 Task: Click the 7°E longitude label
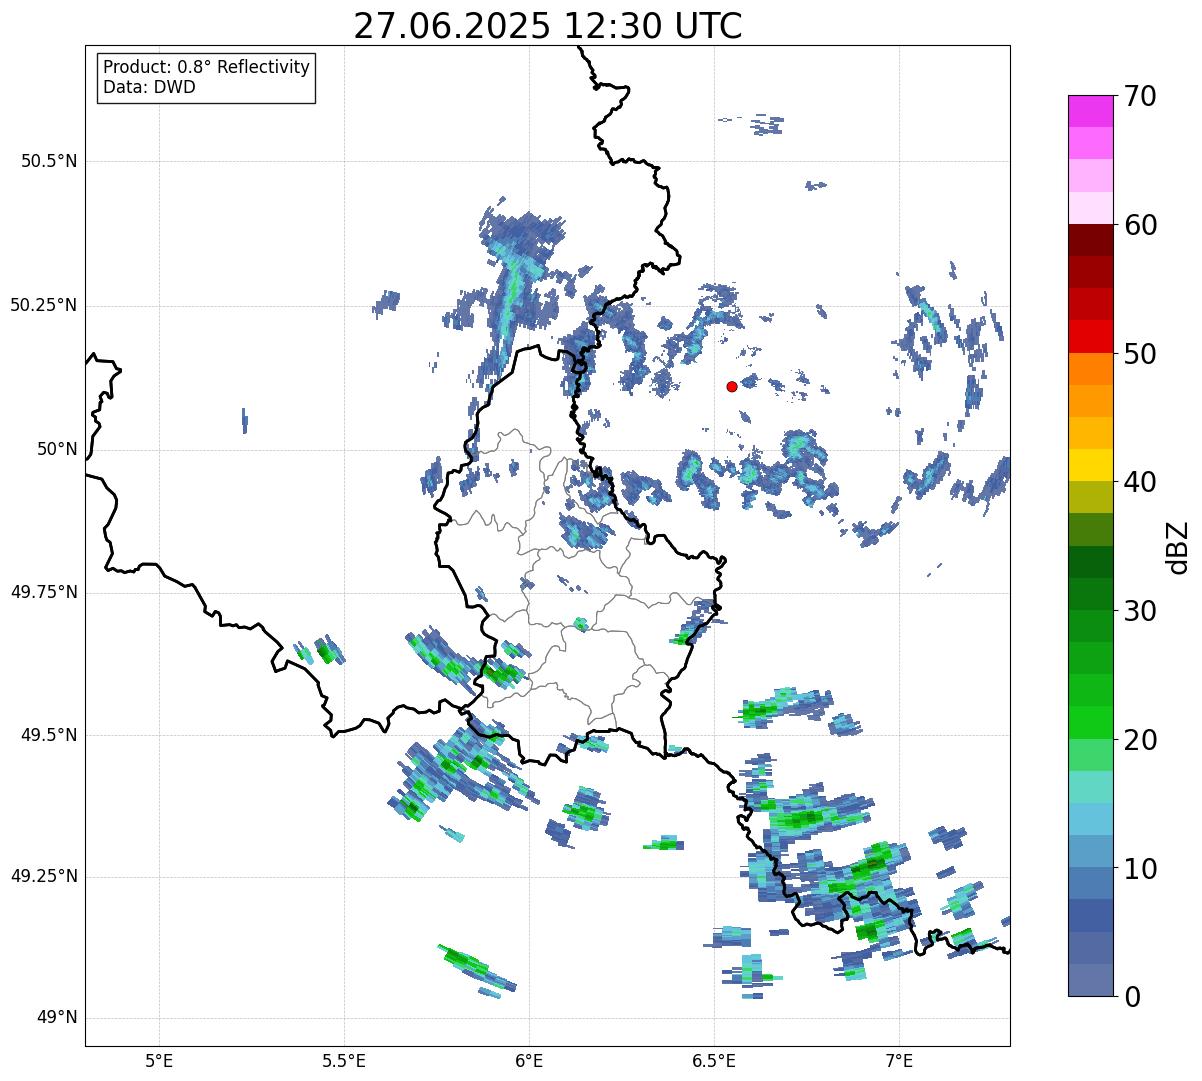[899, 1060]
